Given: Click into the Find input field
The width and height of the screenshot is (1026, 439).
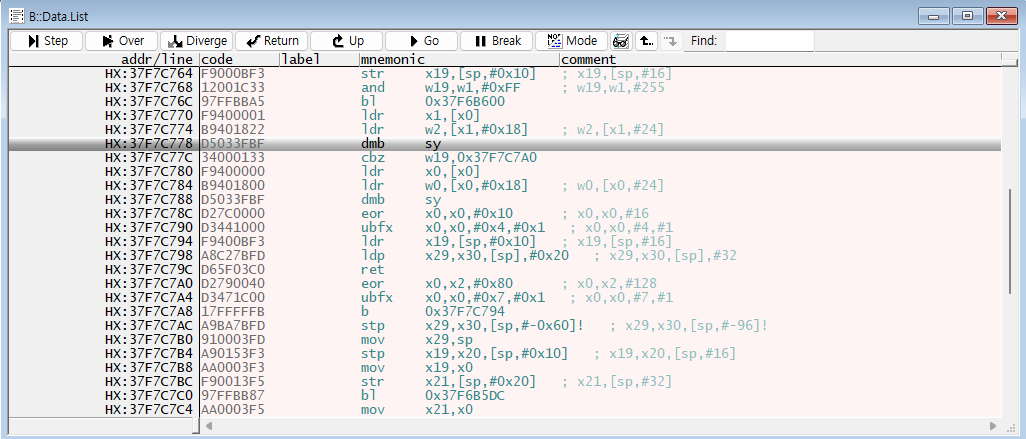Looking at the screenshot, I should tap(768, 41).
